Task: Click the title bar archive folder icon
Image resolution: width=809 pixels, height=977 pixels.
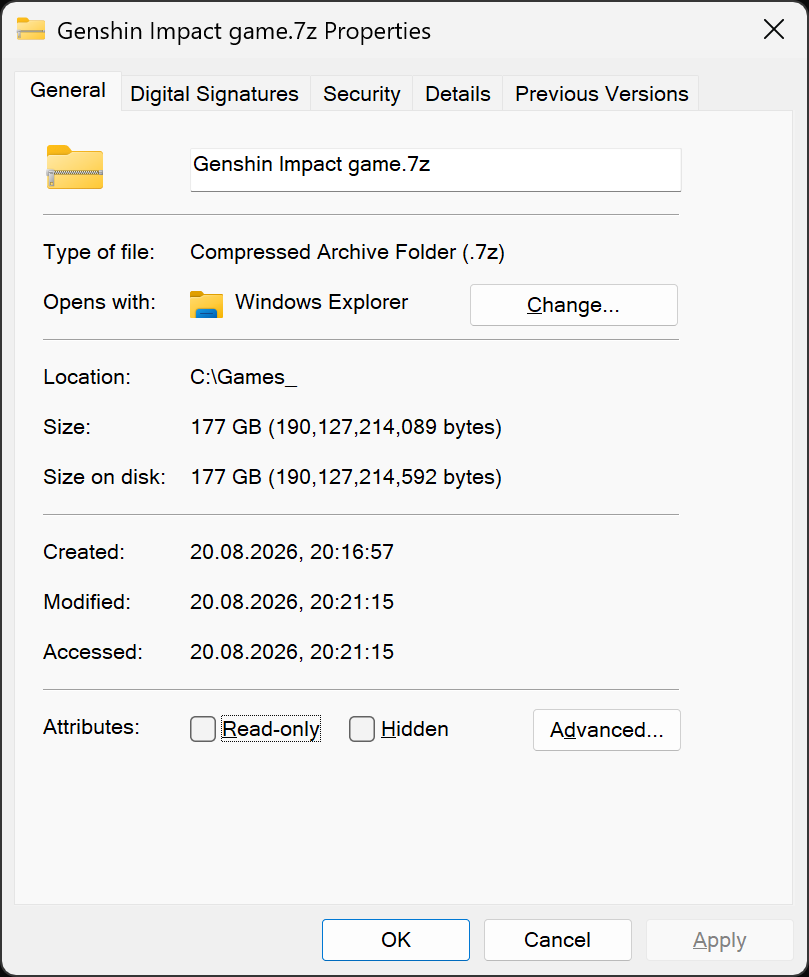Action: coord(31,29)
